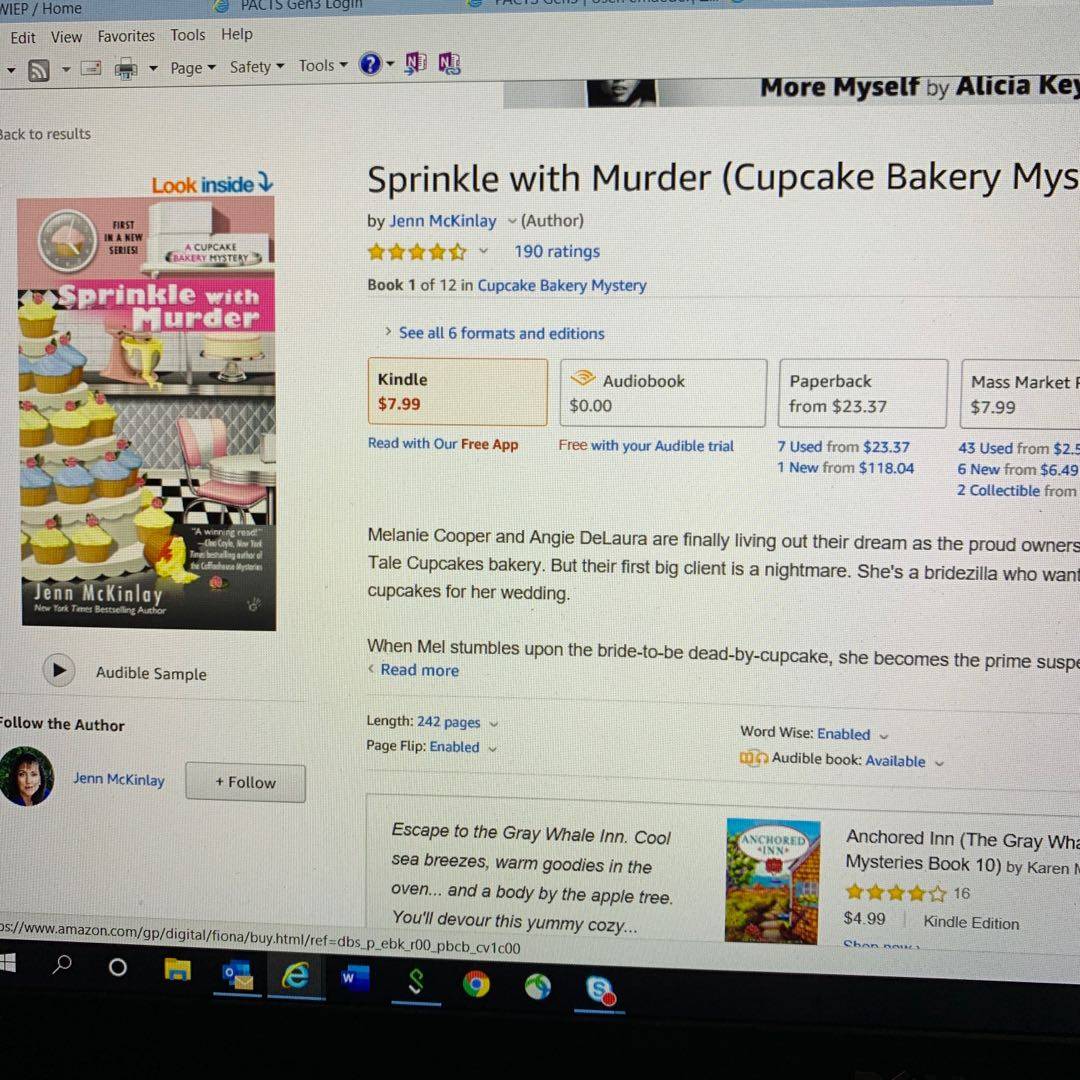
Task: Select the Kindle $7.99 format option
Action: [457, 392]
